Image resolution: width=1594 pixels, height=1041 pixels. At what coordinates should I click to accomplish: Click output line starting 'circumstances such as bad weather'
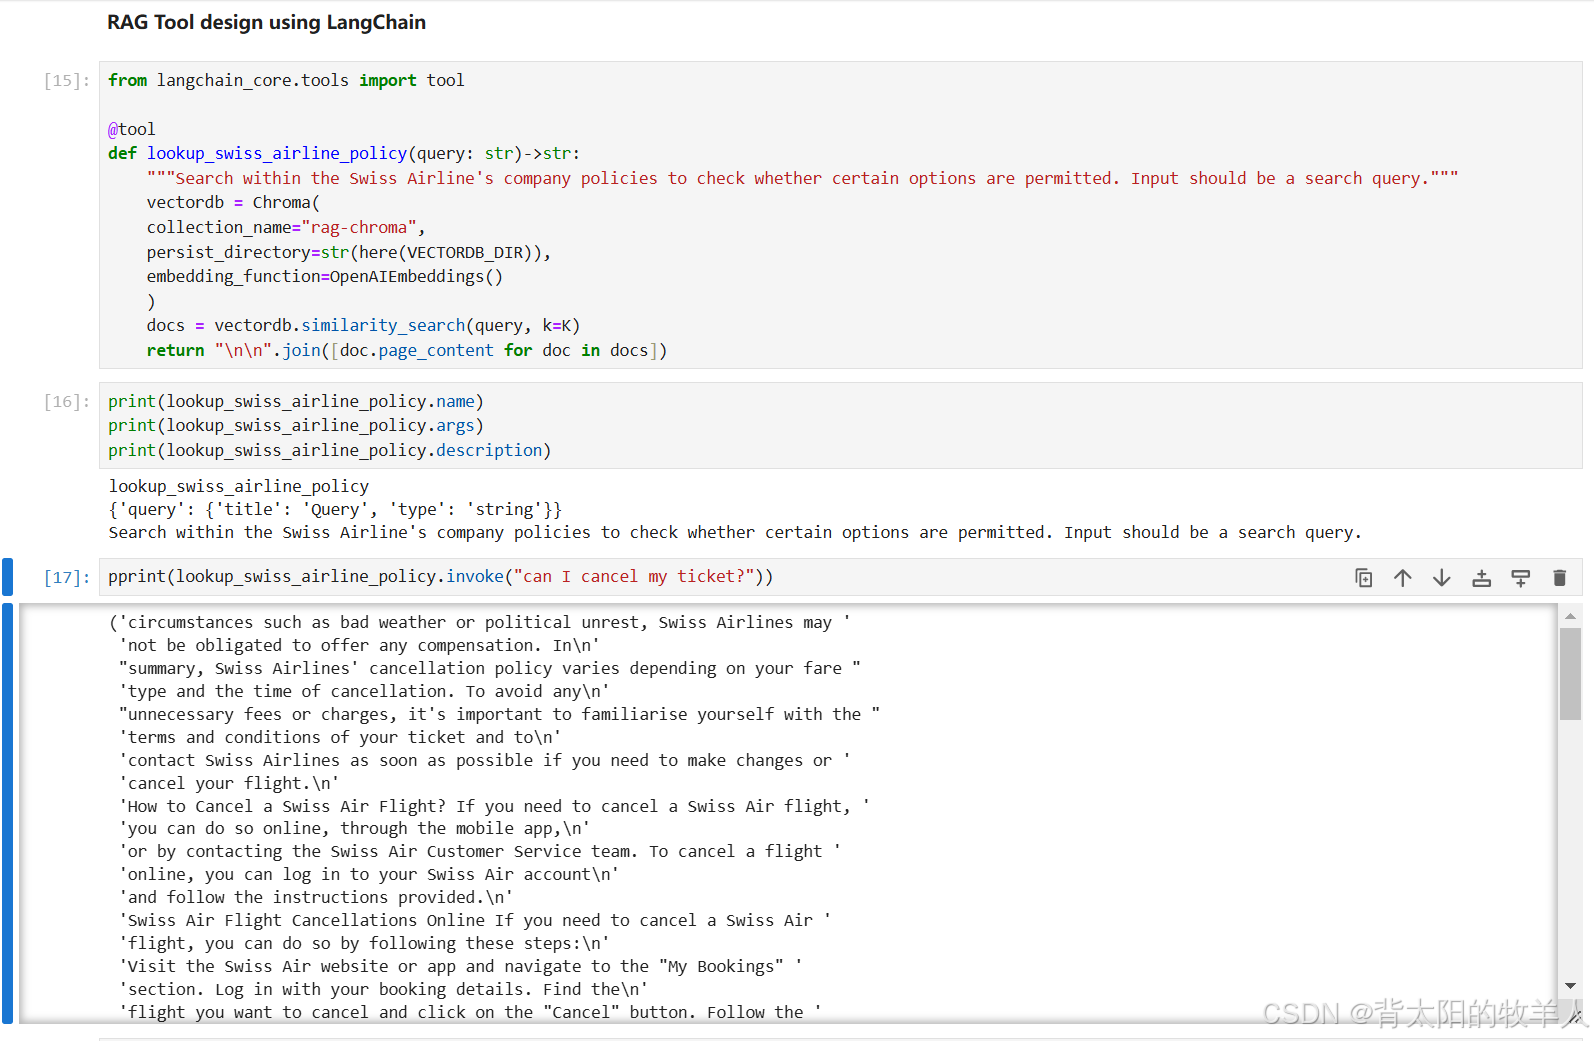(480, 622)
